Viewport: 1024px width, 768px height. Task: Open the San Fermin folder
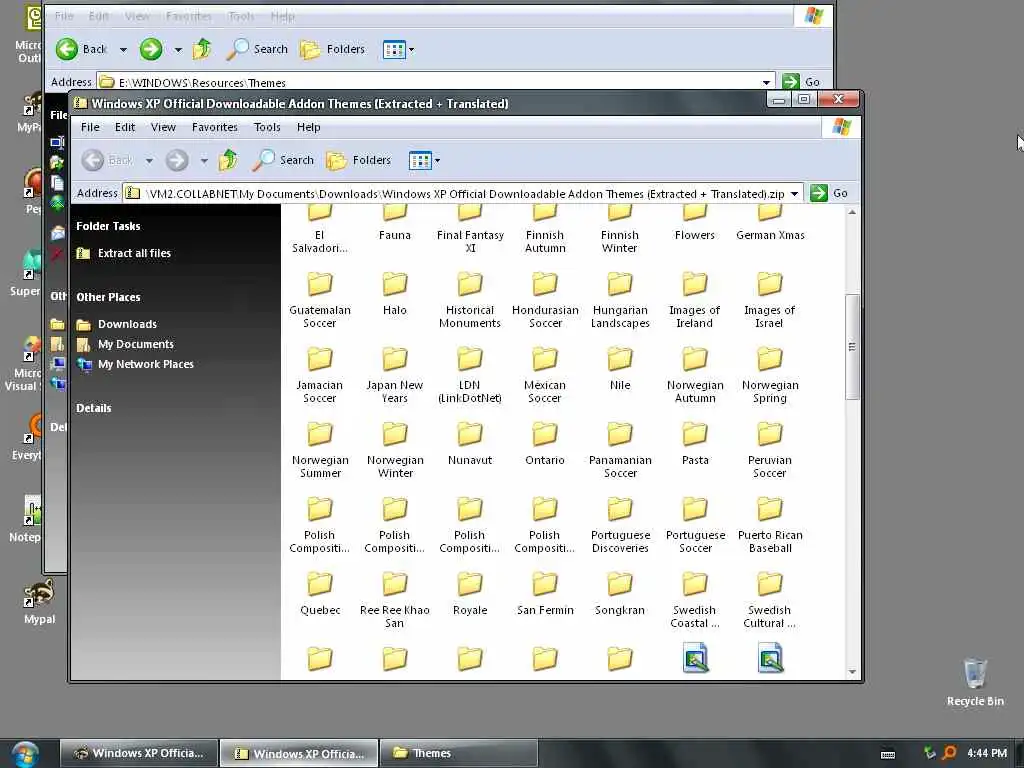(x=545, y=594)
